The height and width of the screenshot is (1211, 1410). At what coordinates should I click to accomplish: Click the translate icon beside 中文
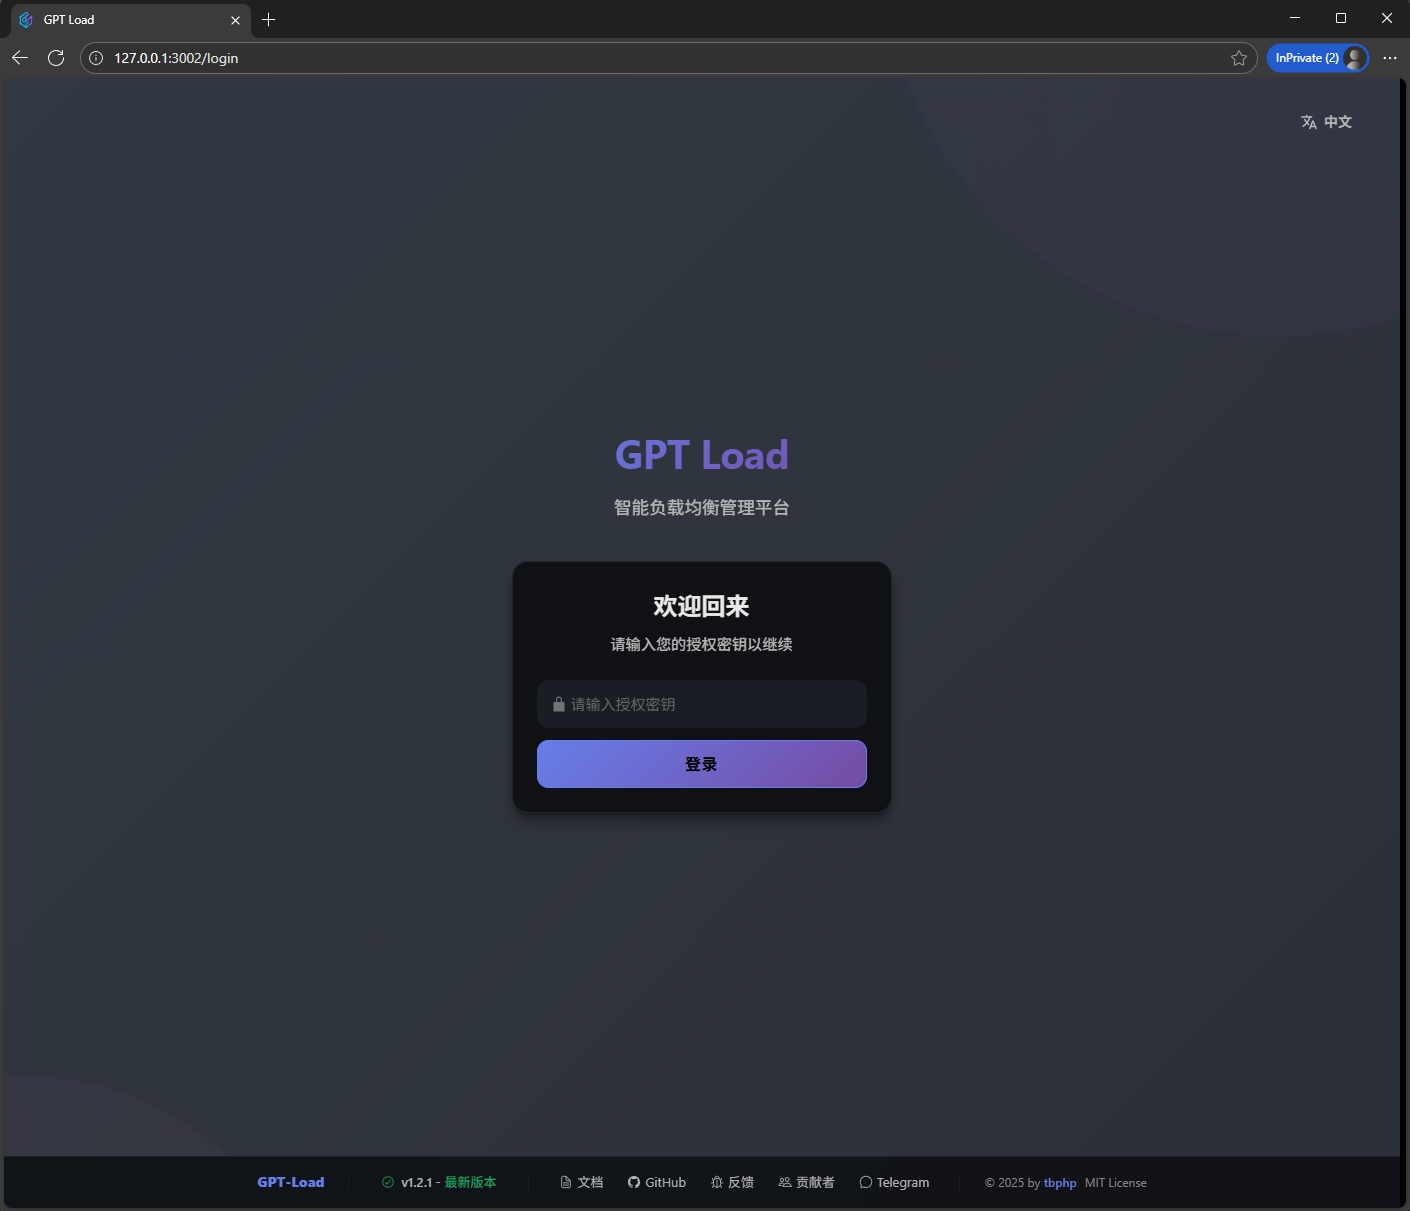click(1308, 122)
